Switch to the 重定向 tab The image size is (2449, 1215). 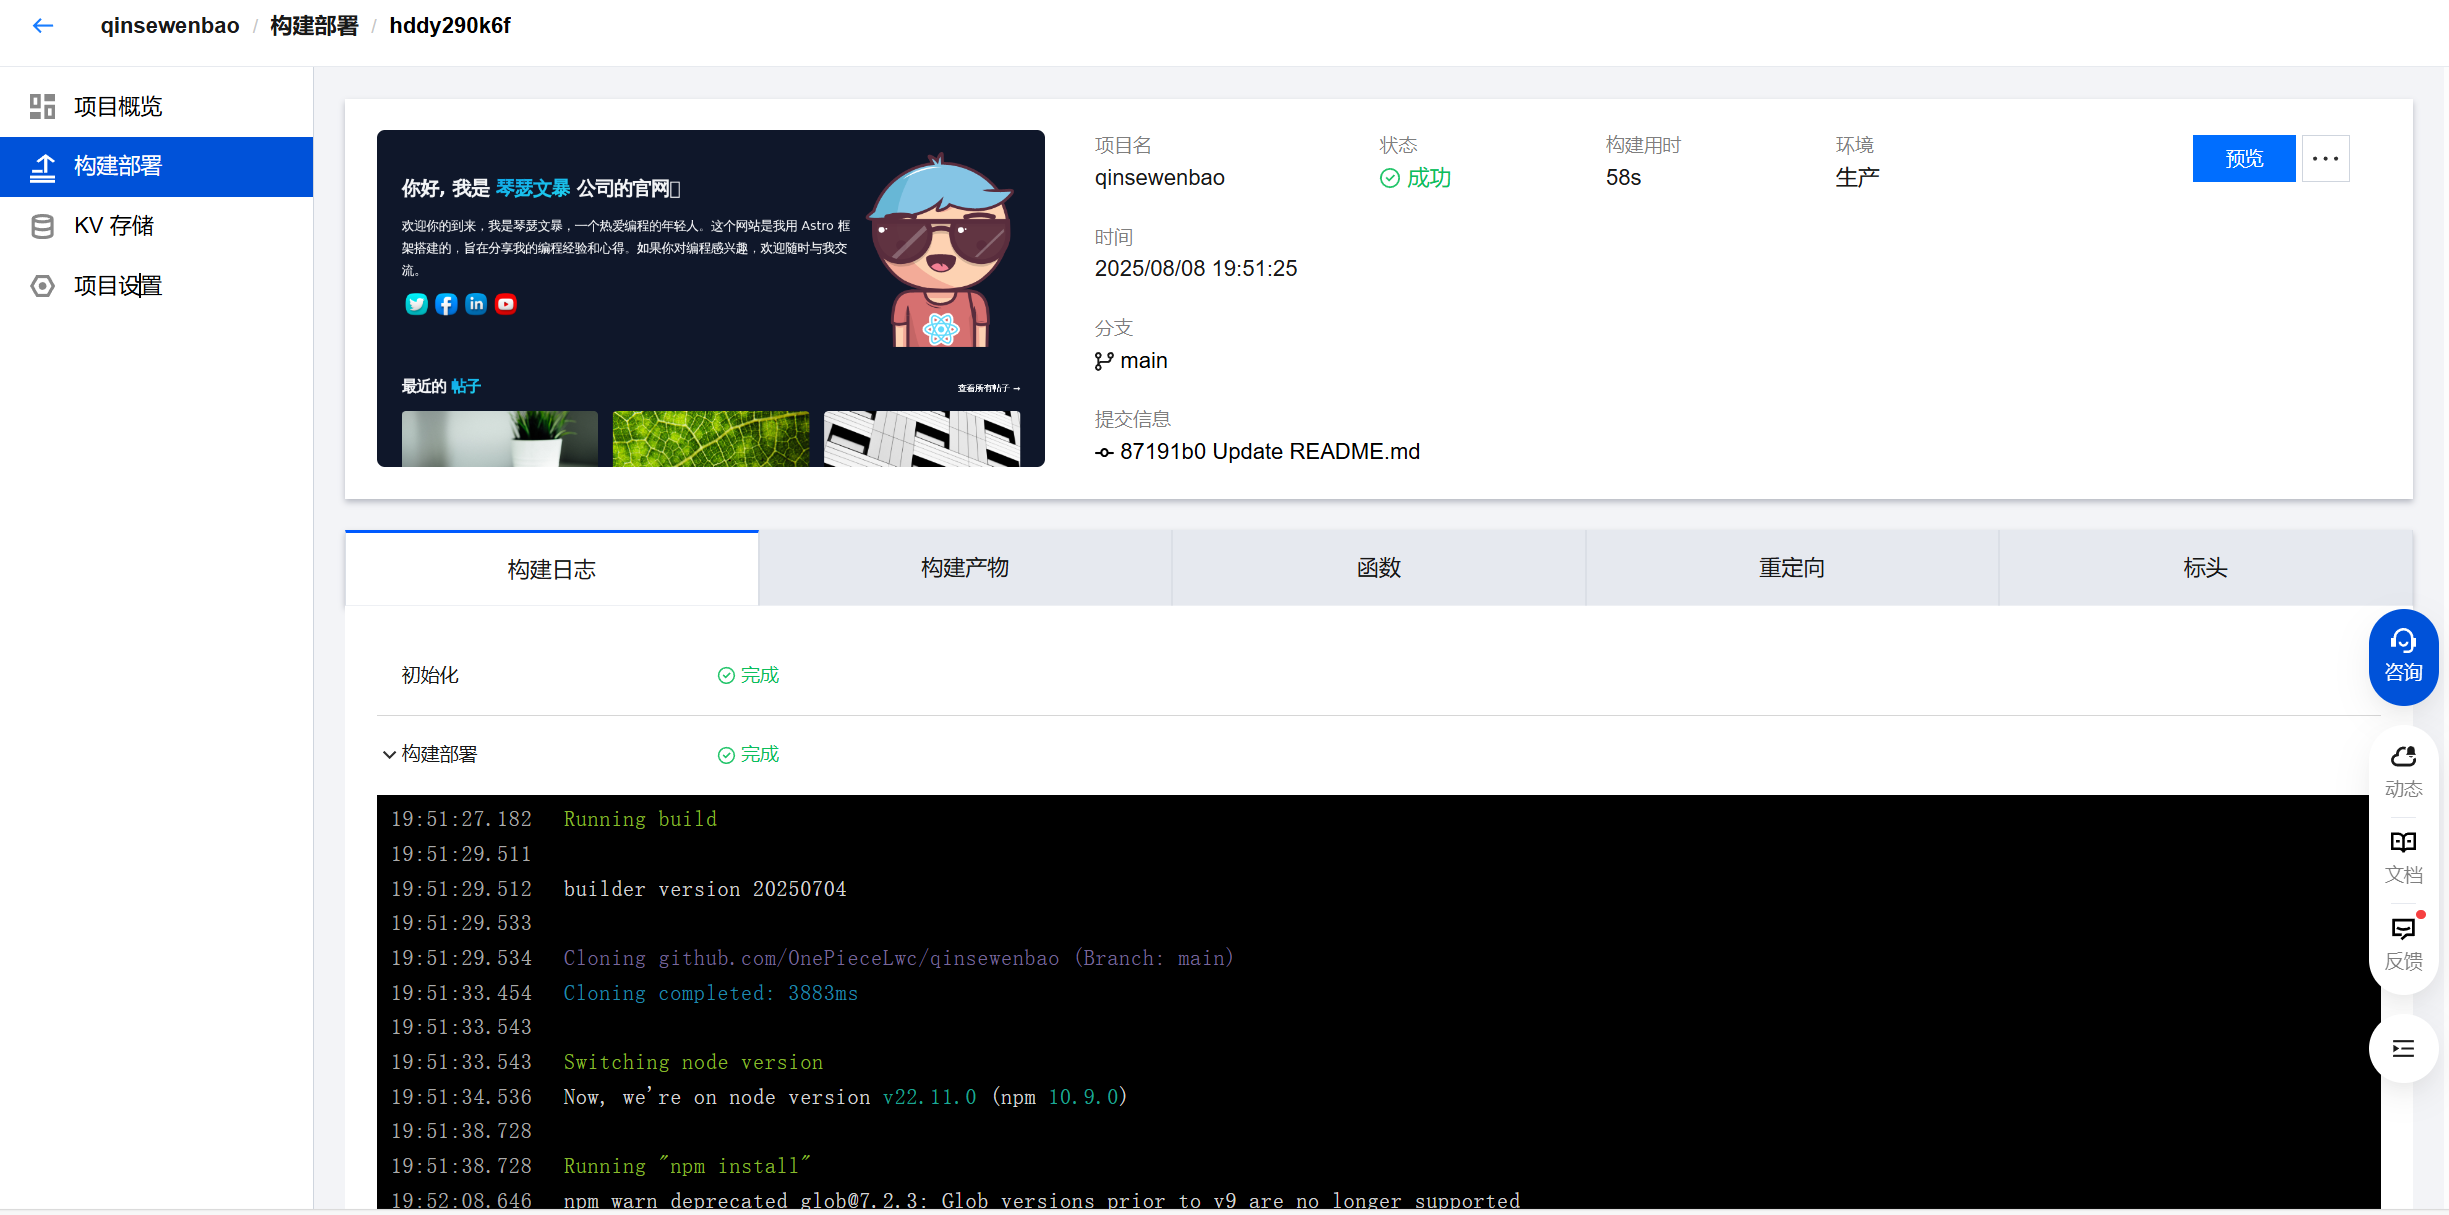[x=1791, y=568]
